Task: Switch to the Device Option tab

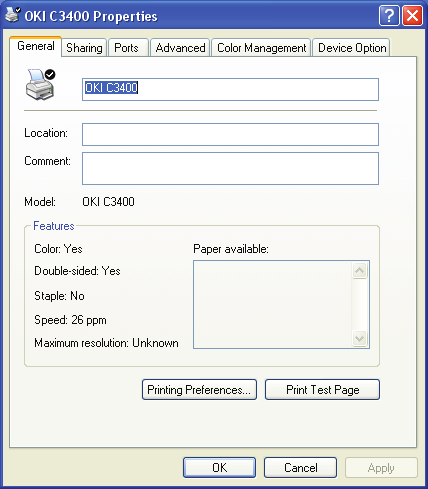Action: pyautogui.click(x=352, y=48)
